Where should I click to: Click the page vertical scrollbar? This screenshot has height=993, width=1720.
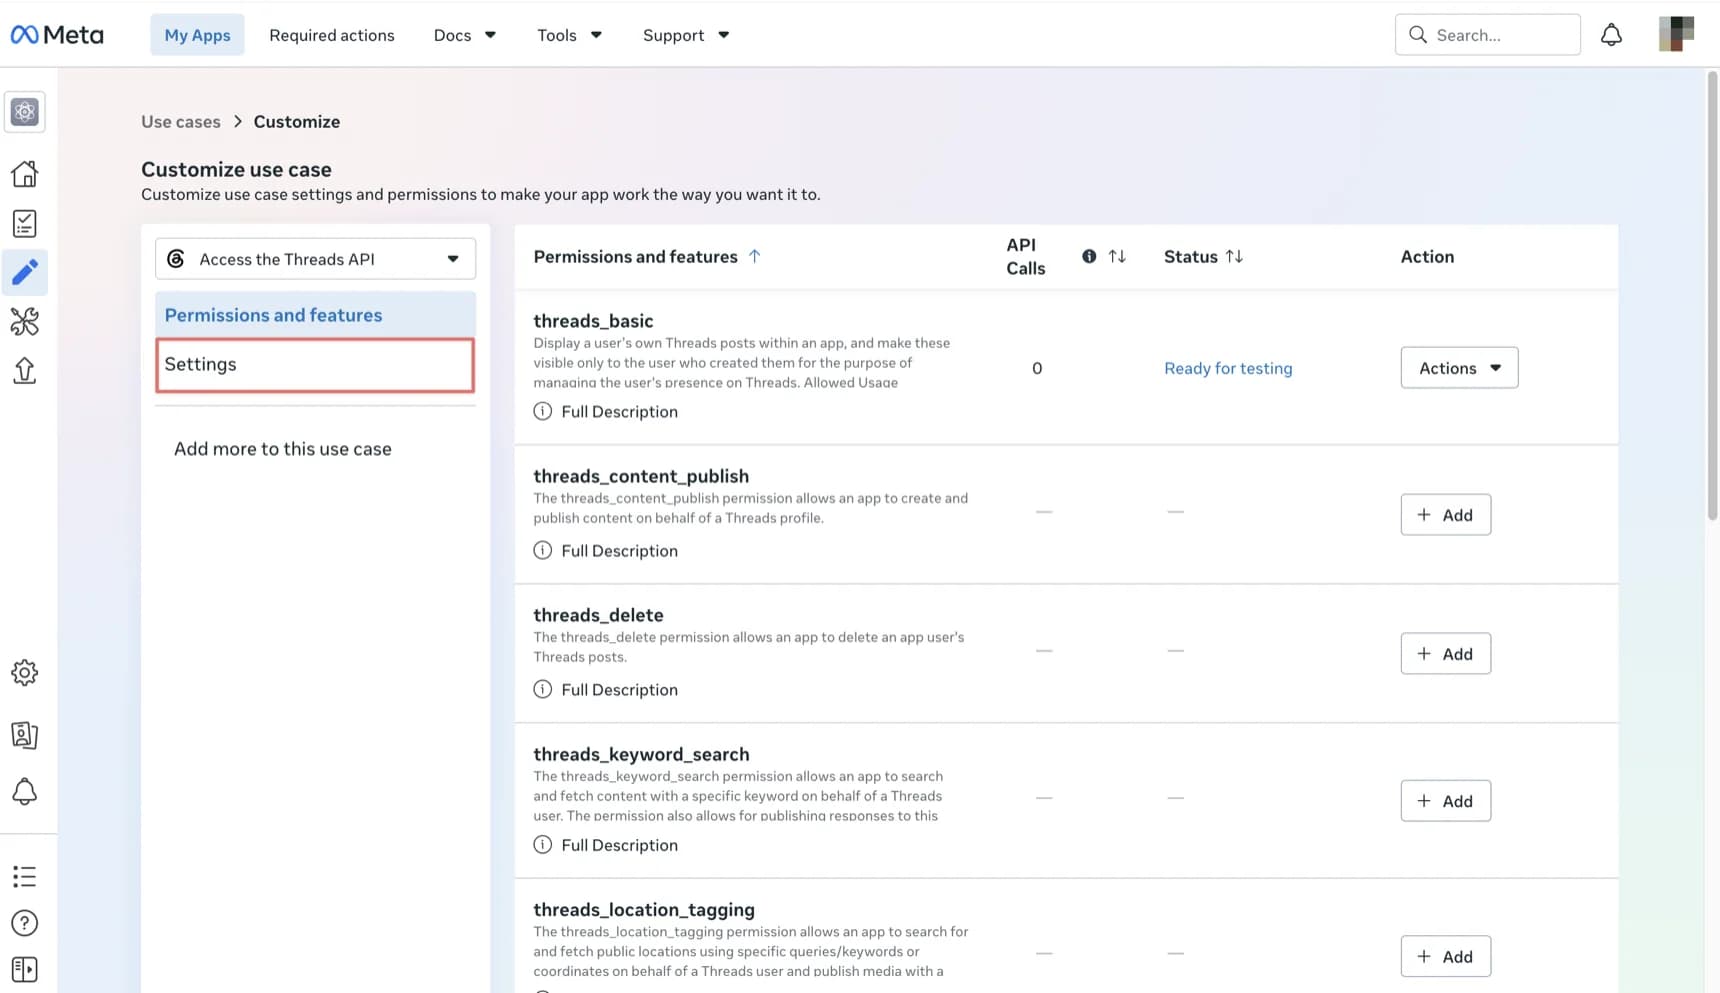(x=1712, y=296)
